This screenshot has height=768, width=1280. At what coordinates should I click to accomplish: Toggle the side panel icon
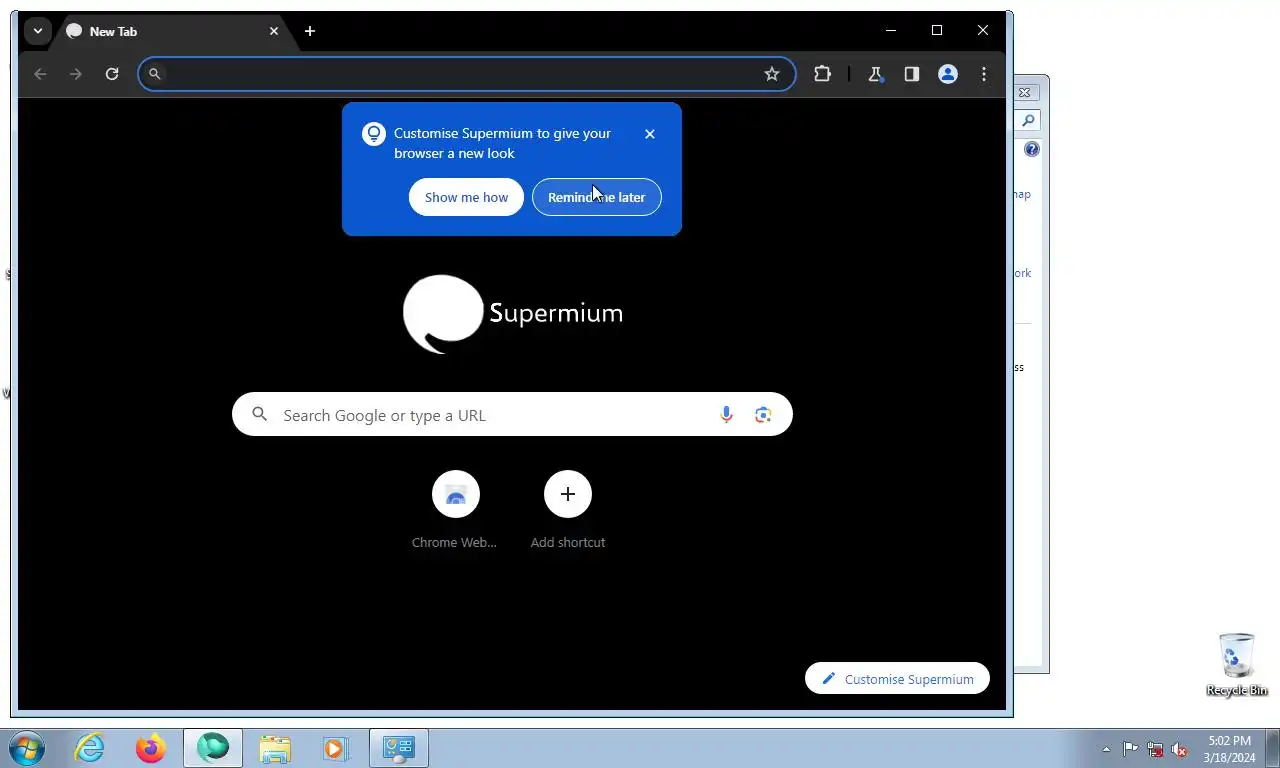coord(911,74)
